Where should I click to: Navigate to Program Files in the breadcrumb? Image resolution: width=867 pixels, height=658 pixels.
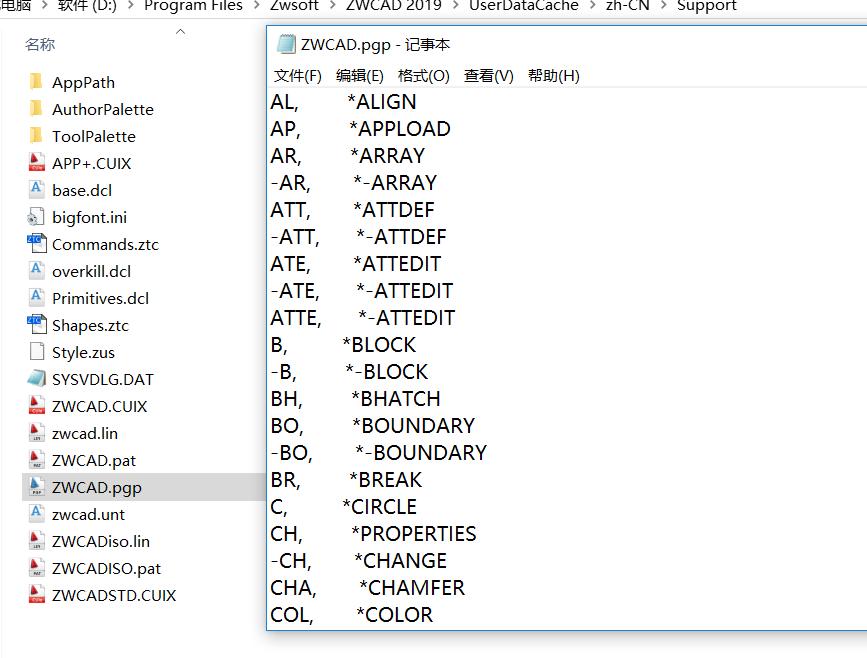tap(194, 6)
